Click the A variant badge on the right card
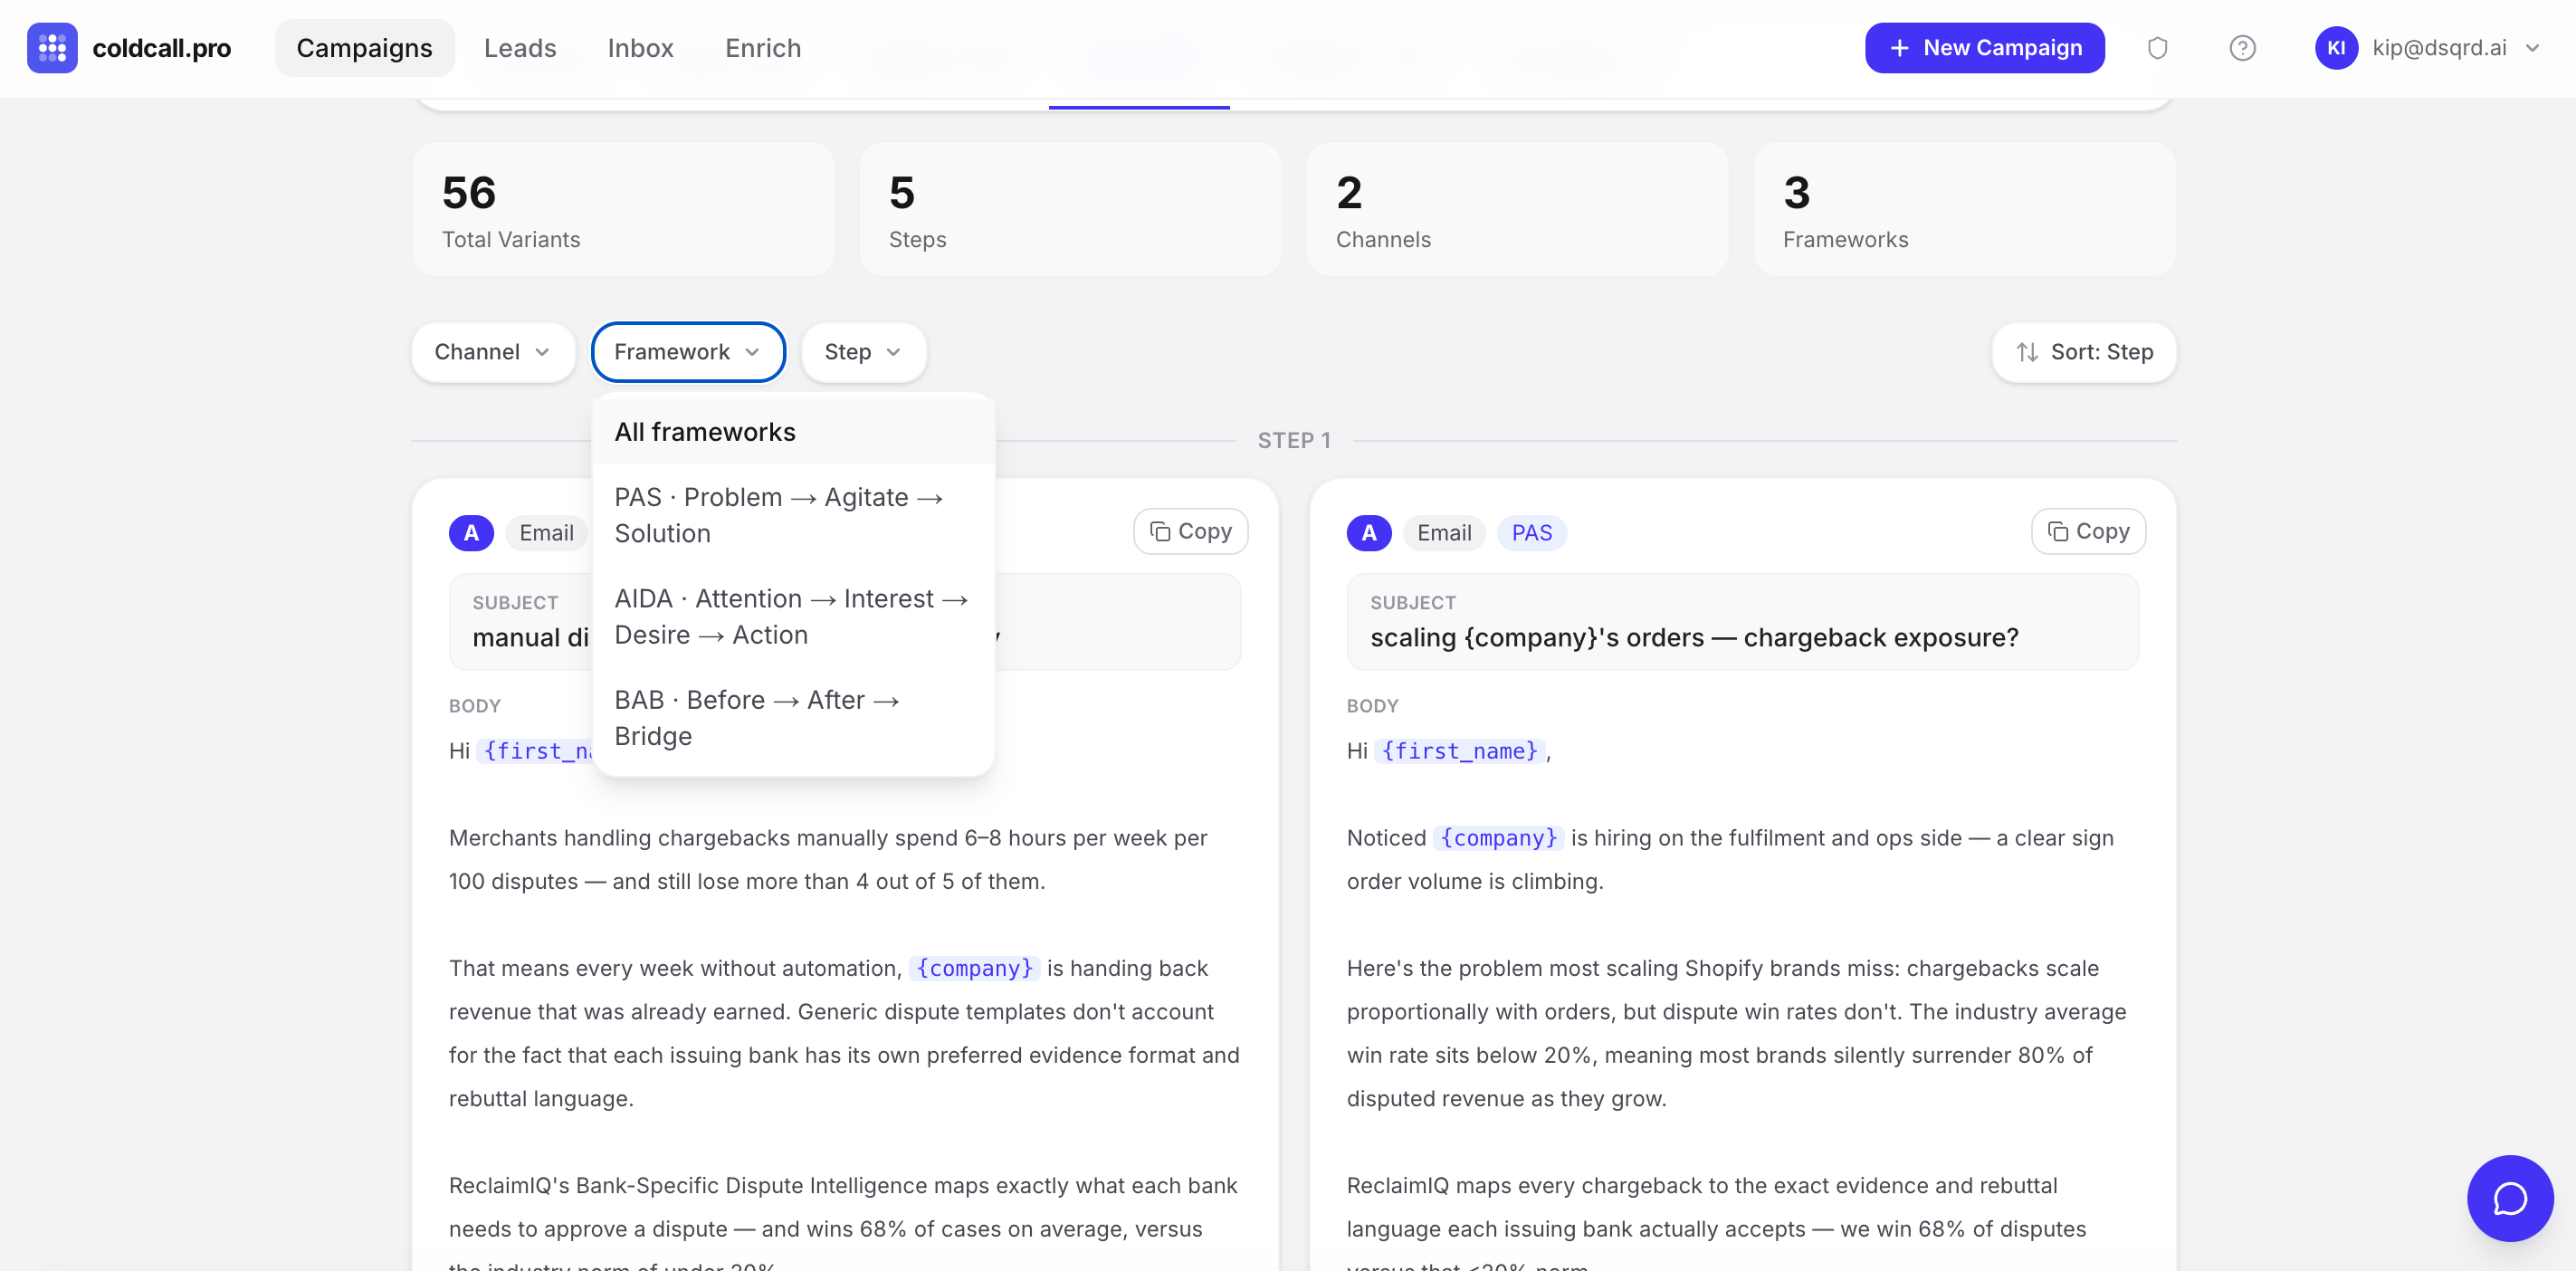This screenshot has height=1271, width=2576. pos(1368,533)
